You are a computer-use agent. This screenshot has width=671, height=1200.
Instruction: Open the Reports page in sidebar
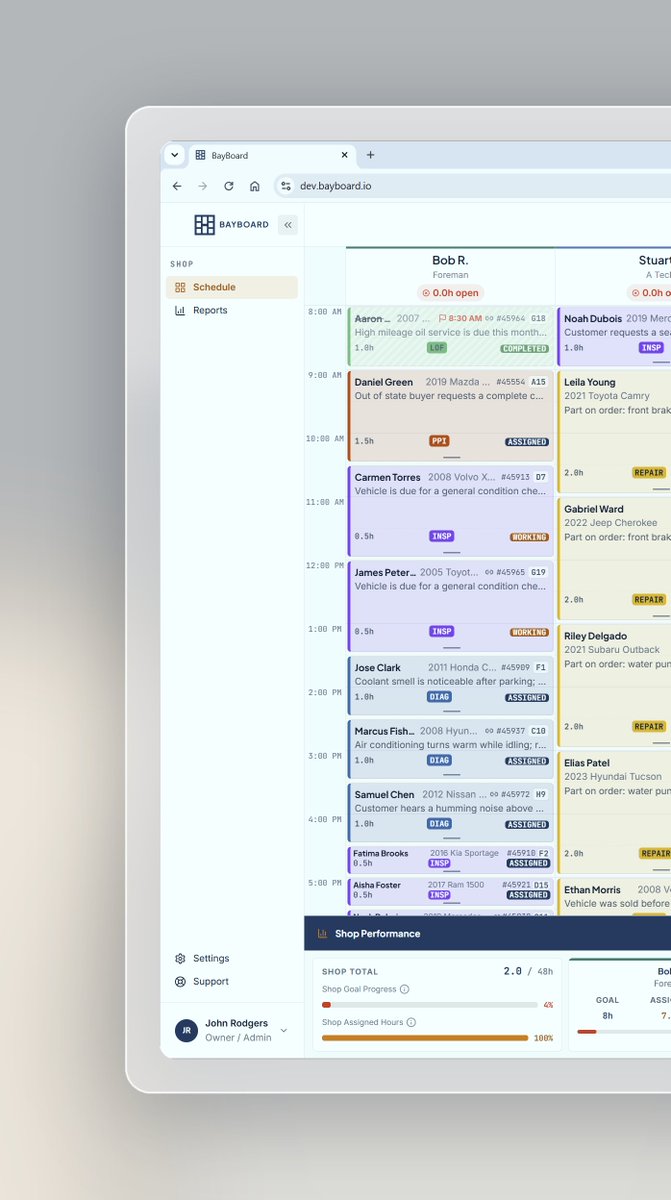[x=232, y=310]
